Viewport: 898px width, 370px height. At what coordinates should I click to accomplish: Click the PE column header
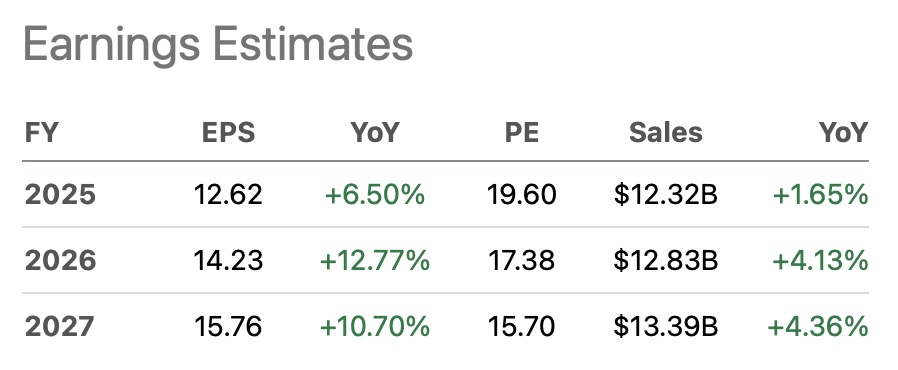522,133
